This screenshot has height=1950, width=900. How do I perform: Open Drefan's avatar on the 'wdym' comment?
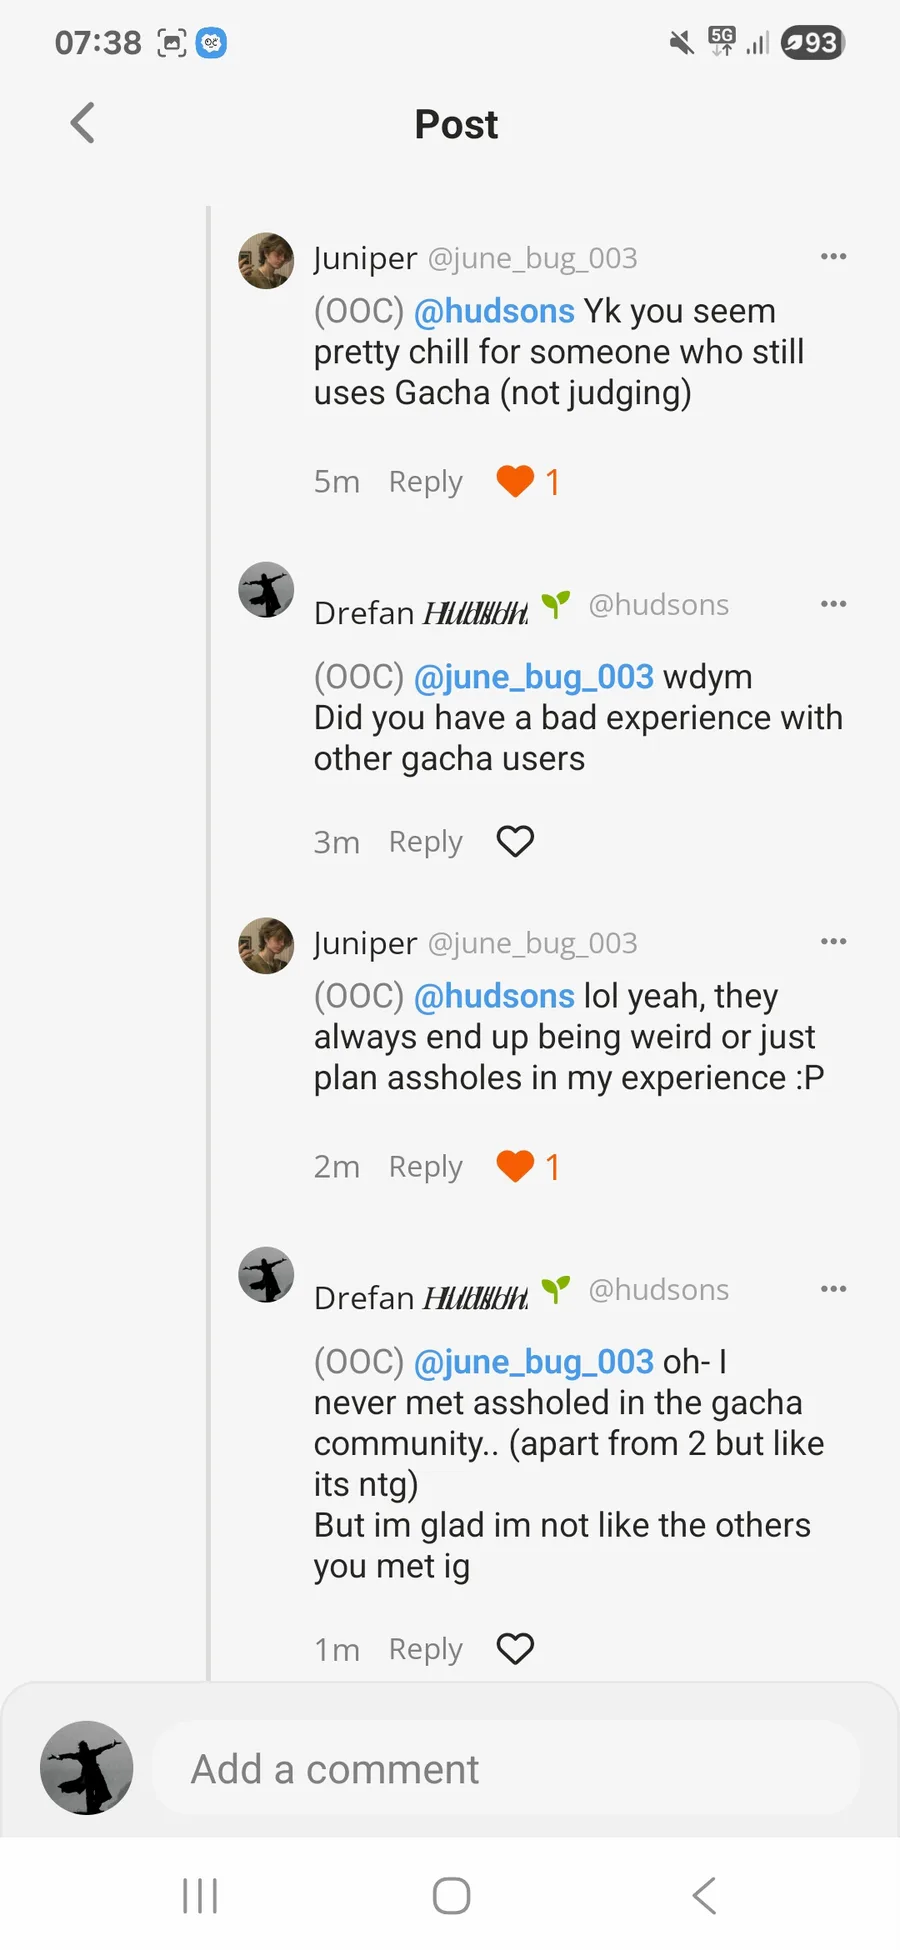266,590
